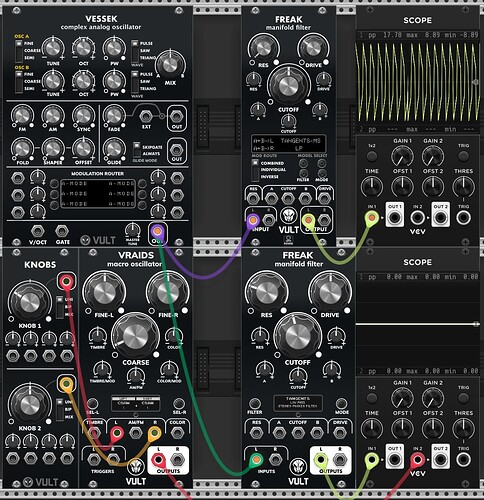Click the GATE jack on VESSEK
Image resolution: width=484 pixels, height=500 pixels.
(x=62, y=231)
